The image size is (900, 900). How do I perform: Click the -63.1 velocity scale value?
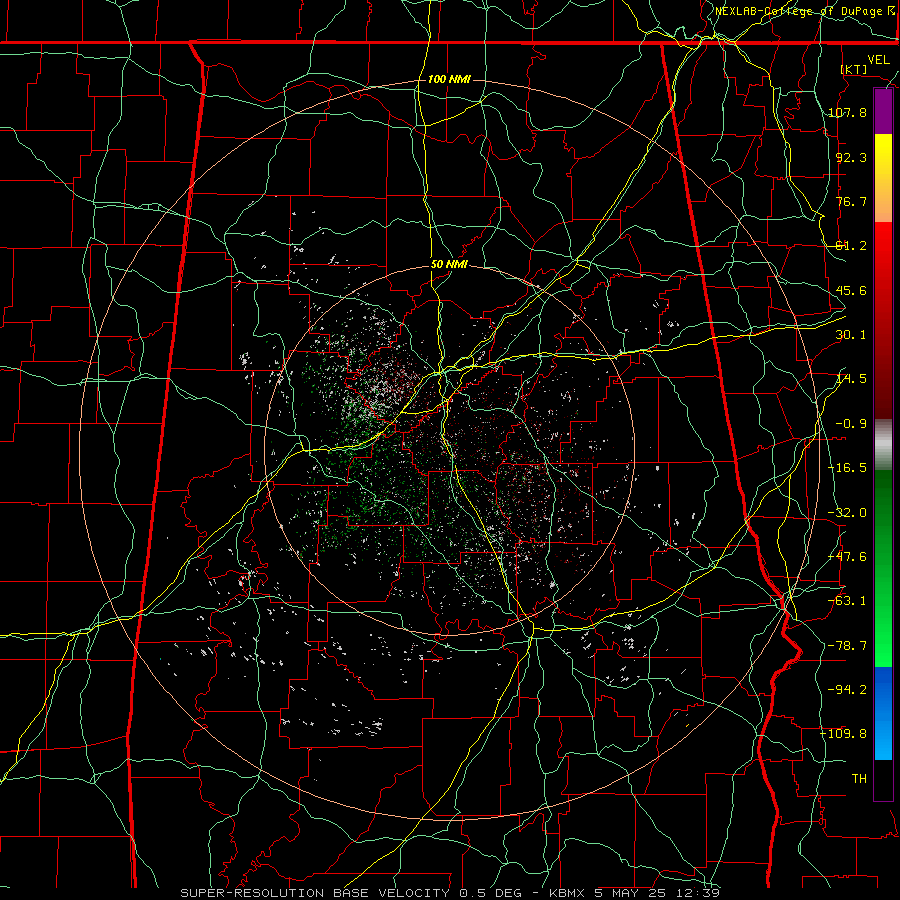[847, 601]
